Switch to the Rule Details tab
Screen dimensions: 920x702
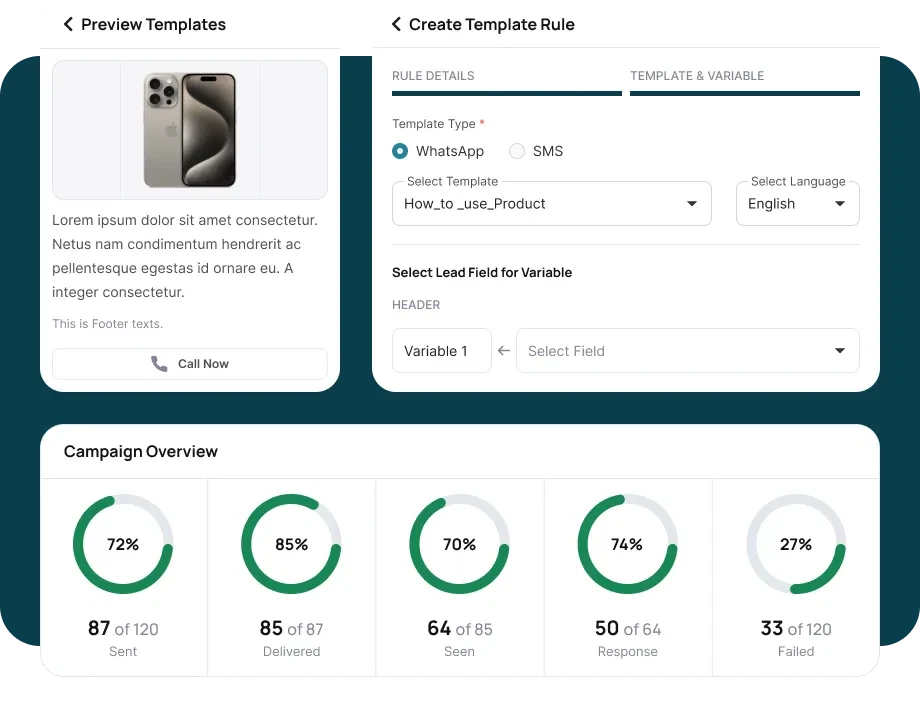pyautogui.click(x=506, y=77)
